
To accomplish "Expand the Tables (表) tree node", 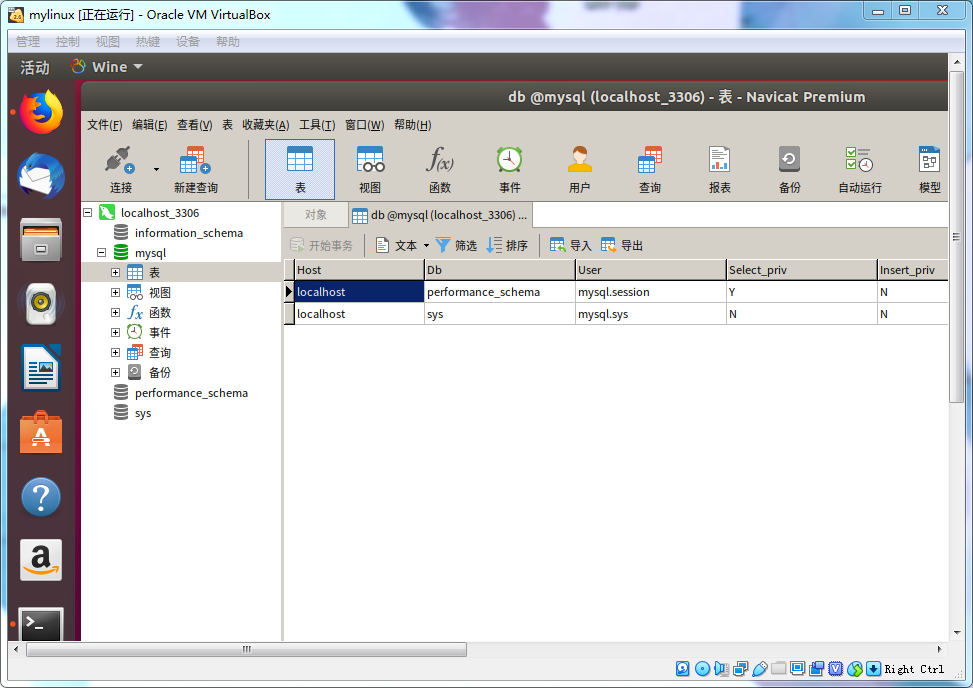I will 115,272.
